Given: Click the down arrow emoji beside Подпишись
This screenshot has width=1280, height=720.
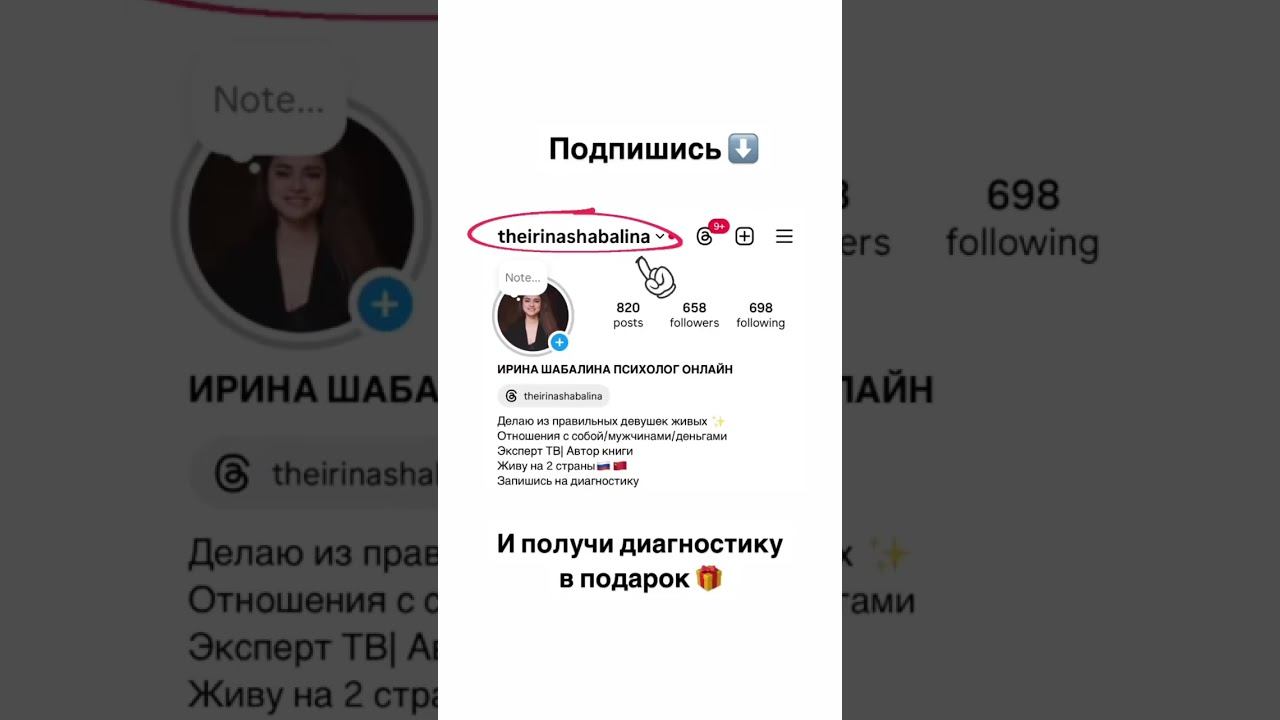Looking at the screenshot, I should pyautogui.click(x=743, y=149).
